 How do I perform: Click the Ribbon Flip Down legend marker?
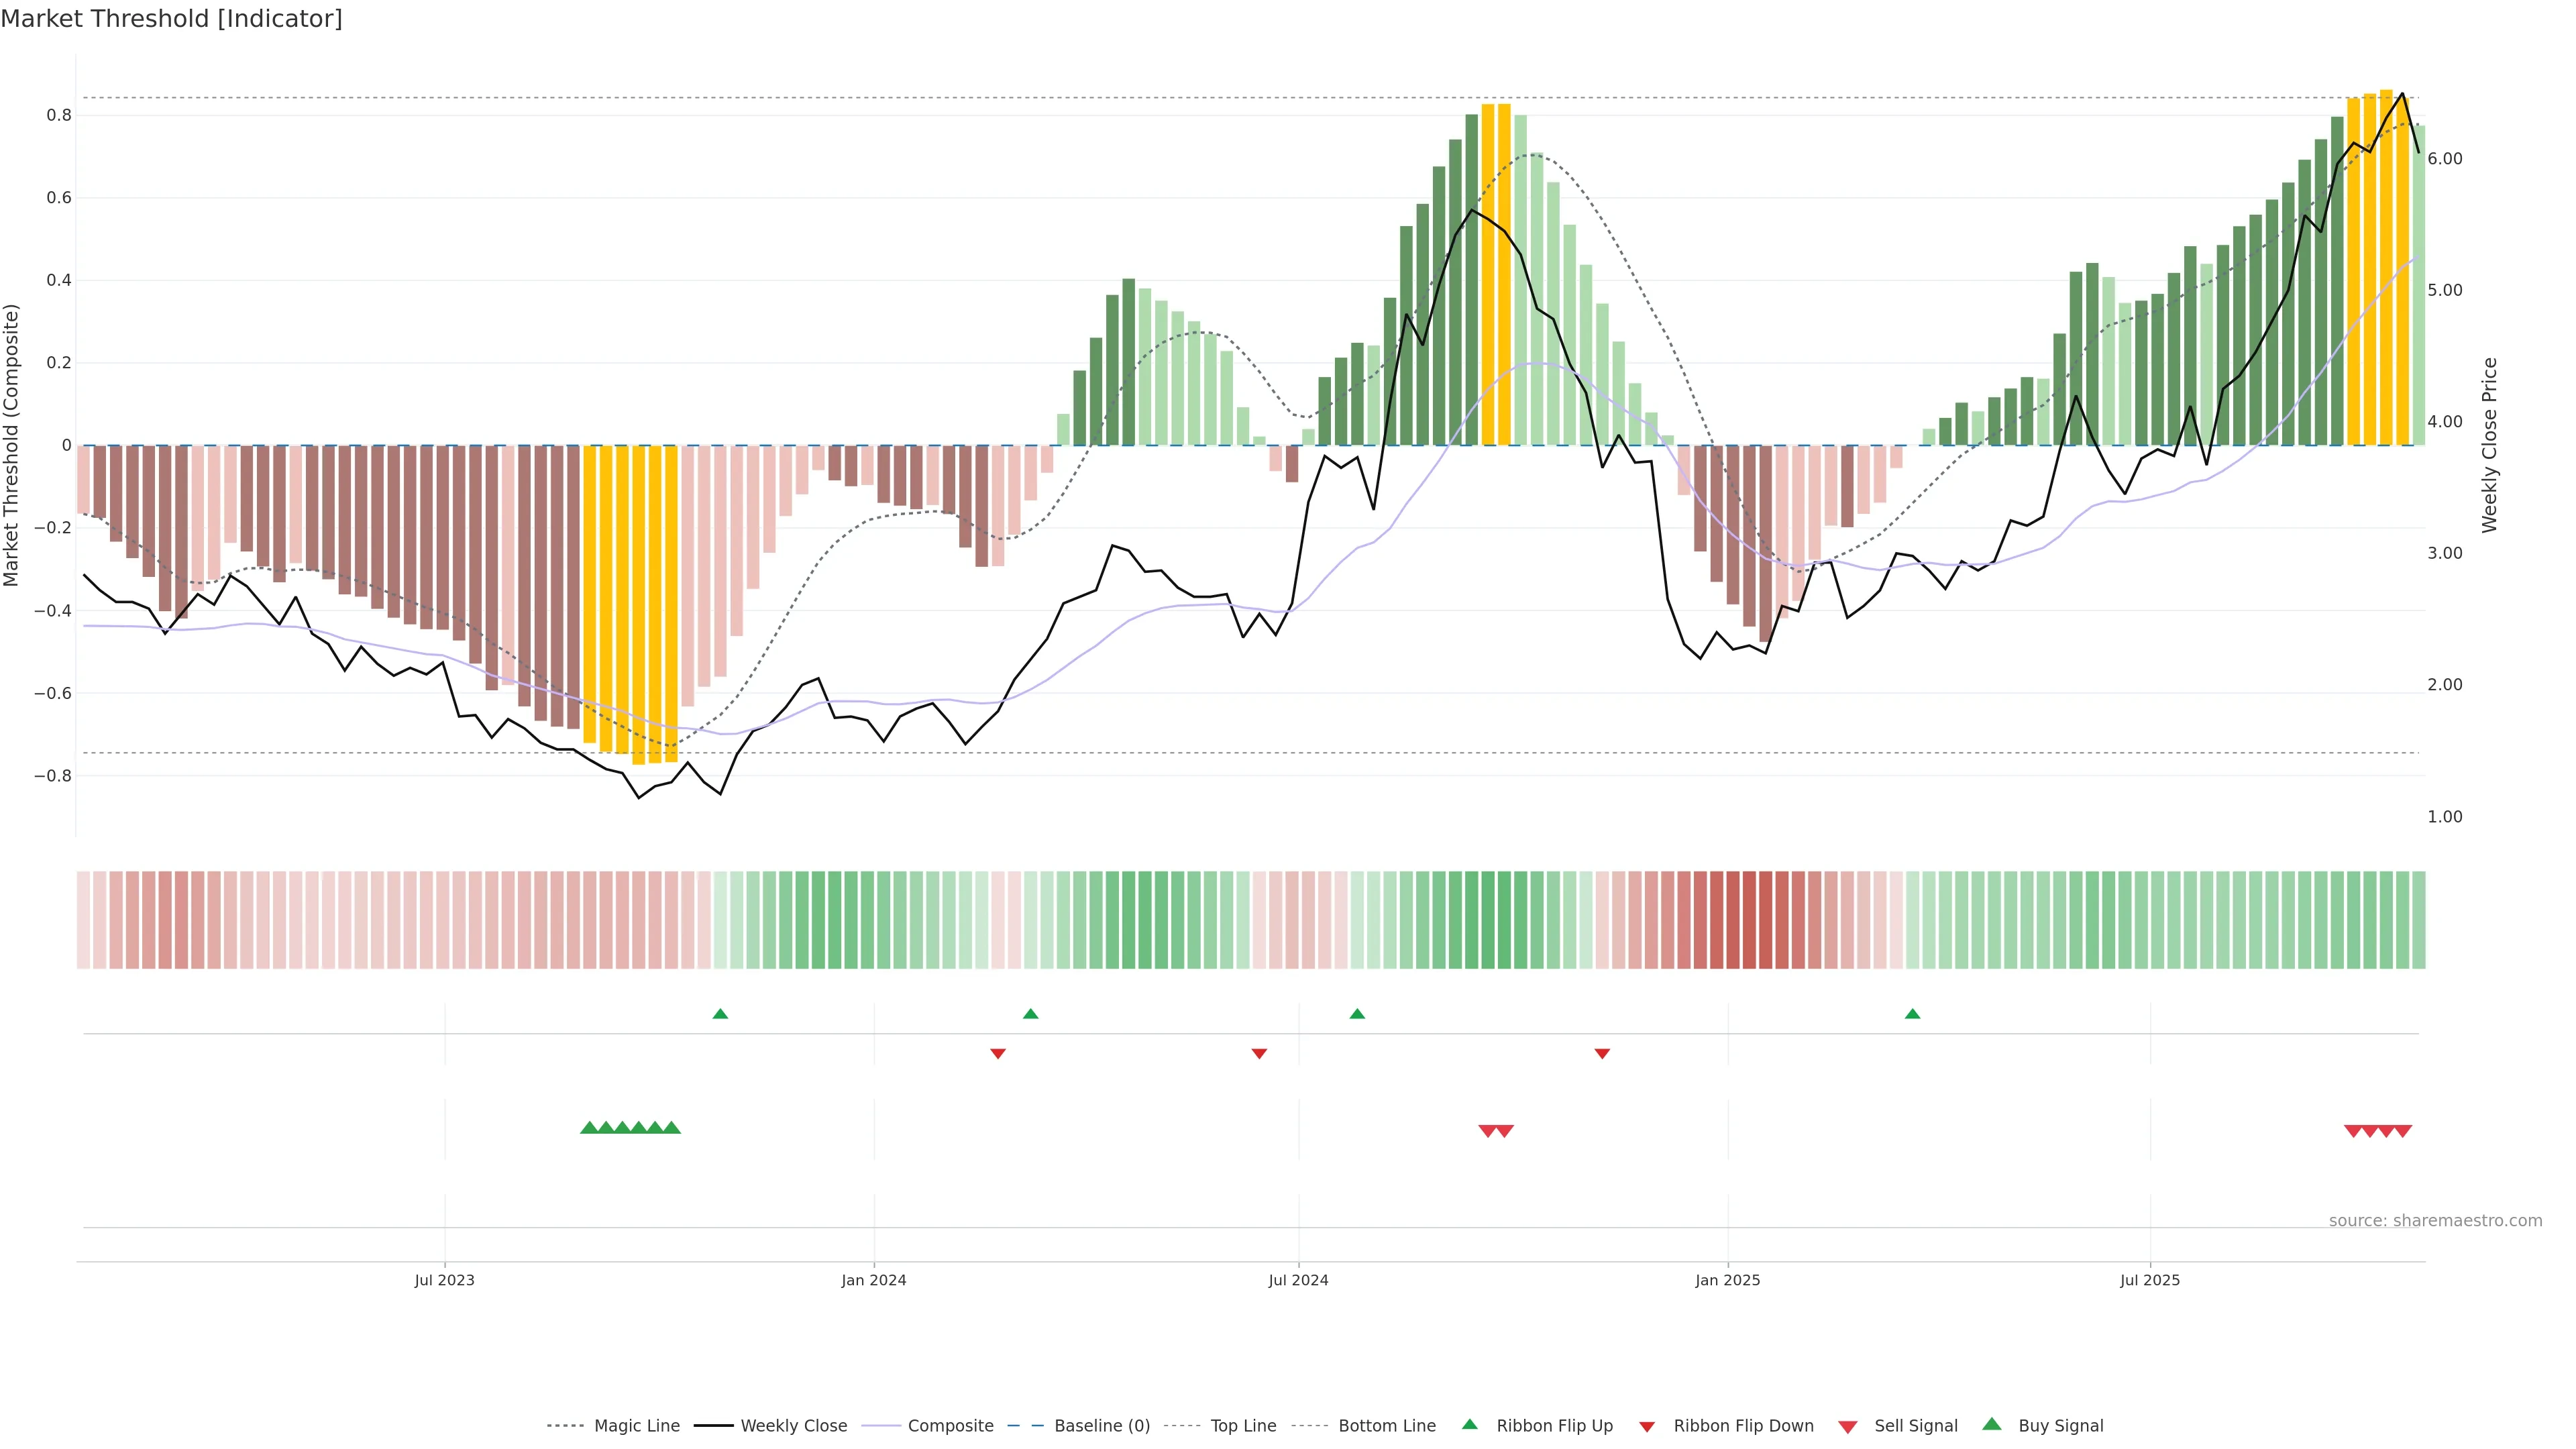tap(1647, 1427)
